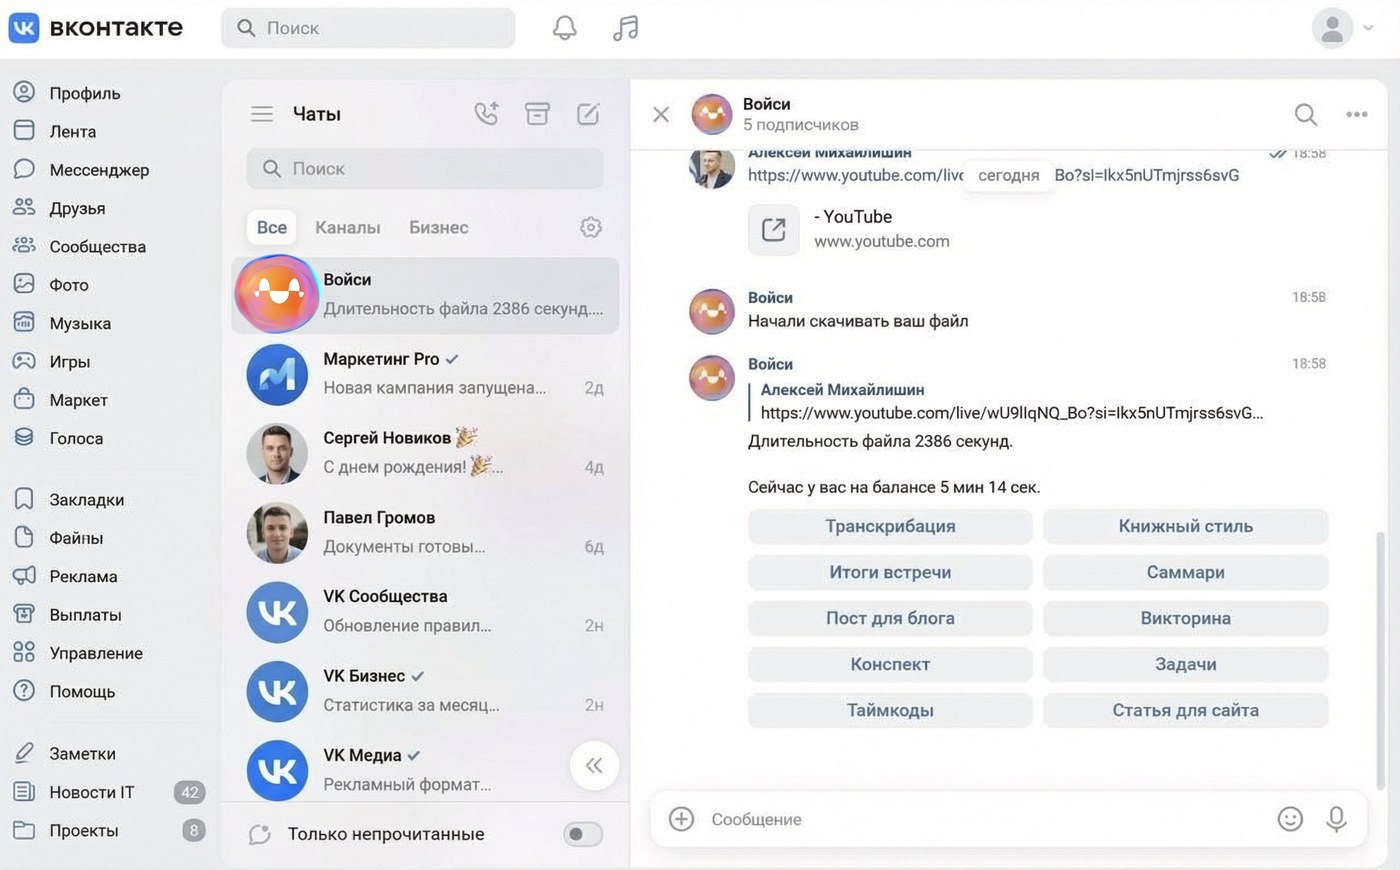Click the profile avatar in the header

pos(1332,28)
